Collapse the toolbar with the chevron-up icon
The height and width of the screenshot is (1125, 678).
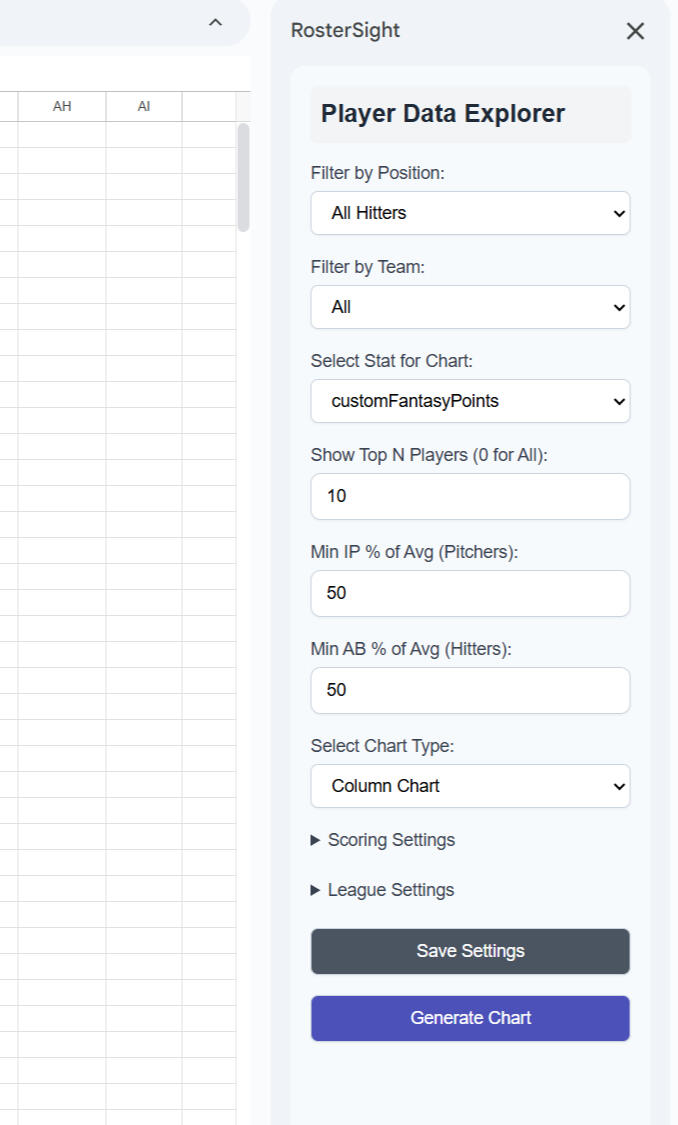pos(215,22)
